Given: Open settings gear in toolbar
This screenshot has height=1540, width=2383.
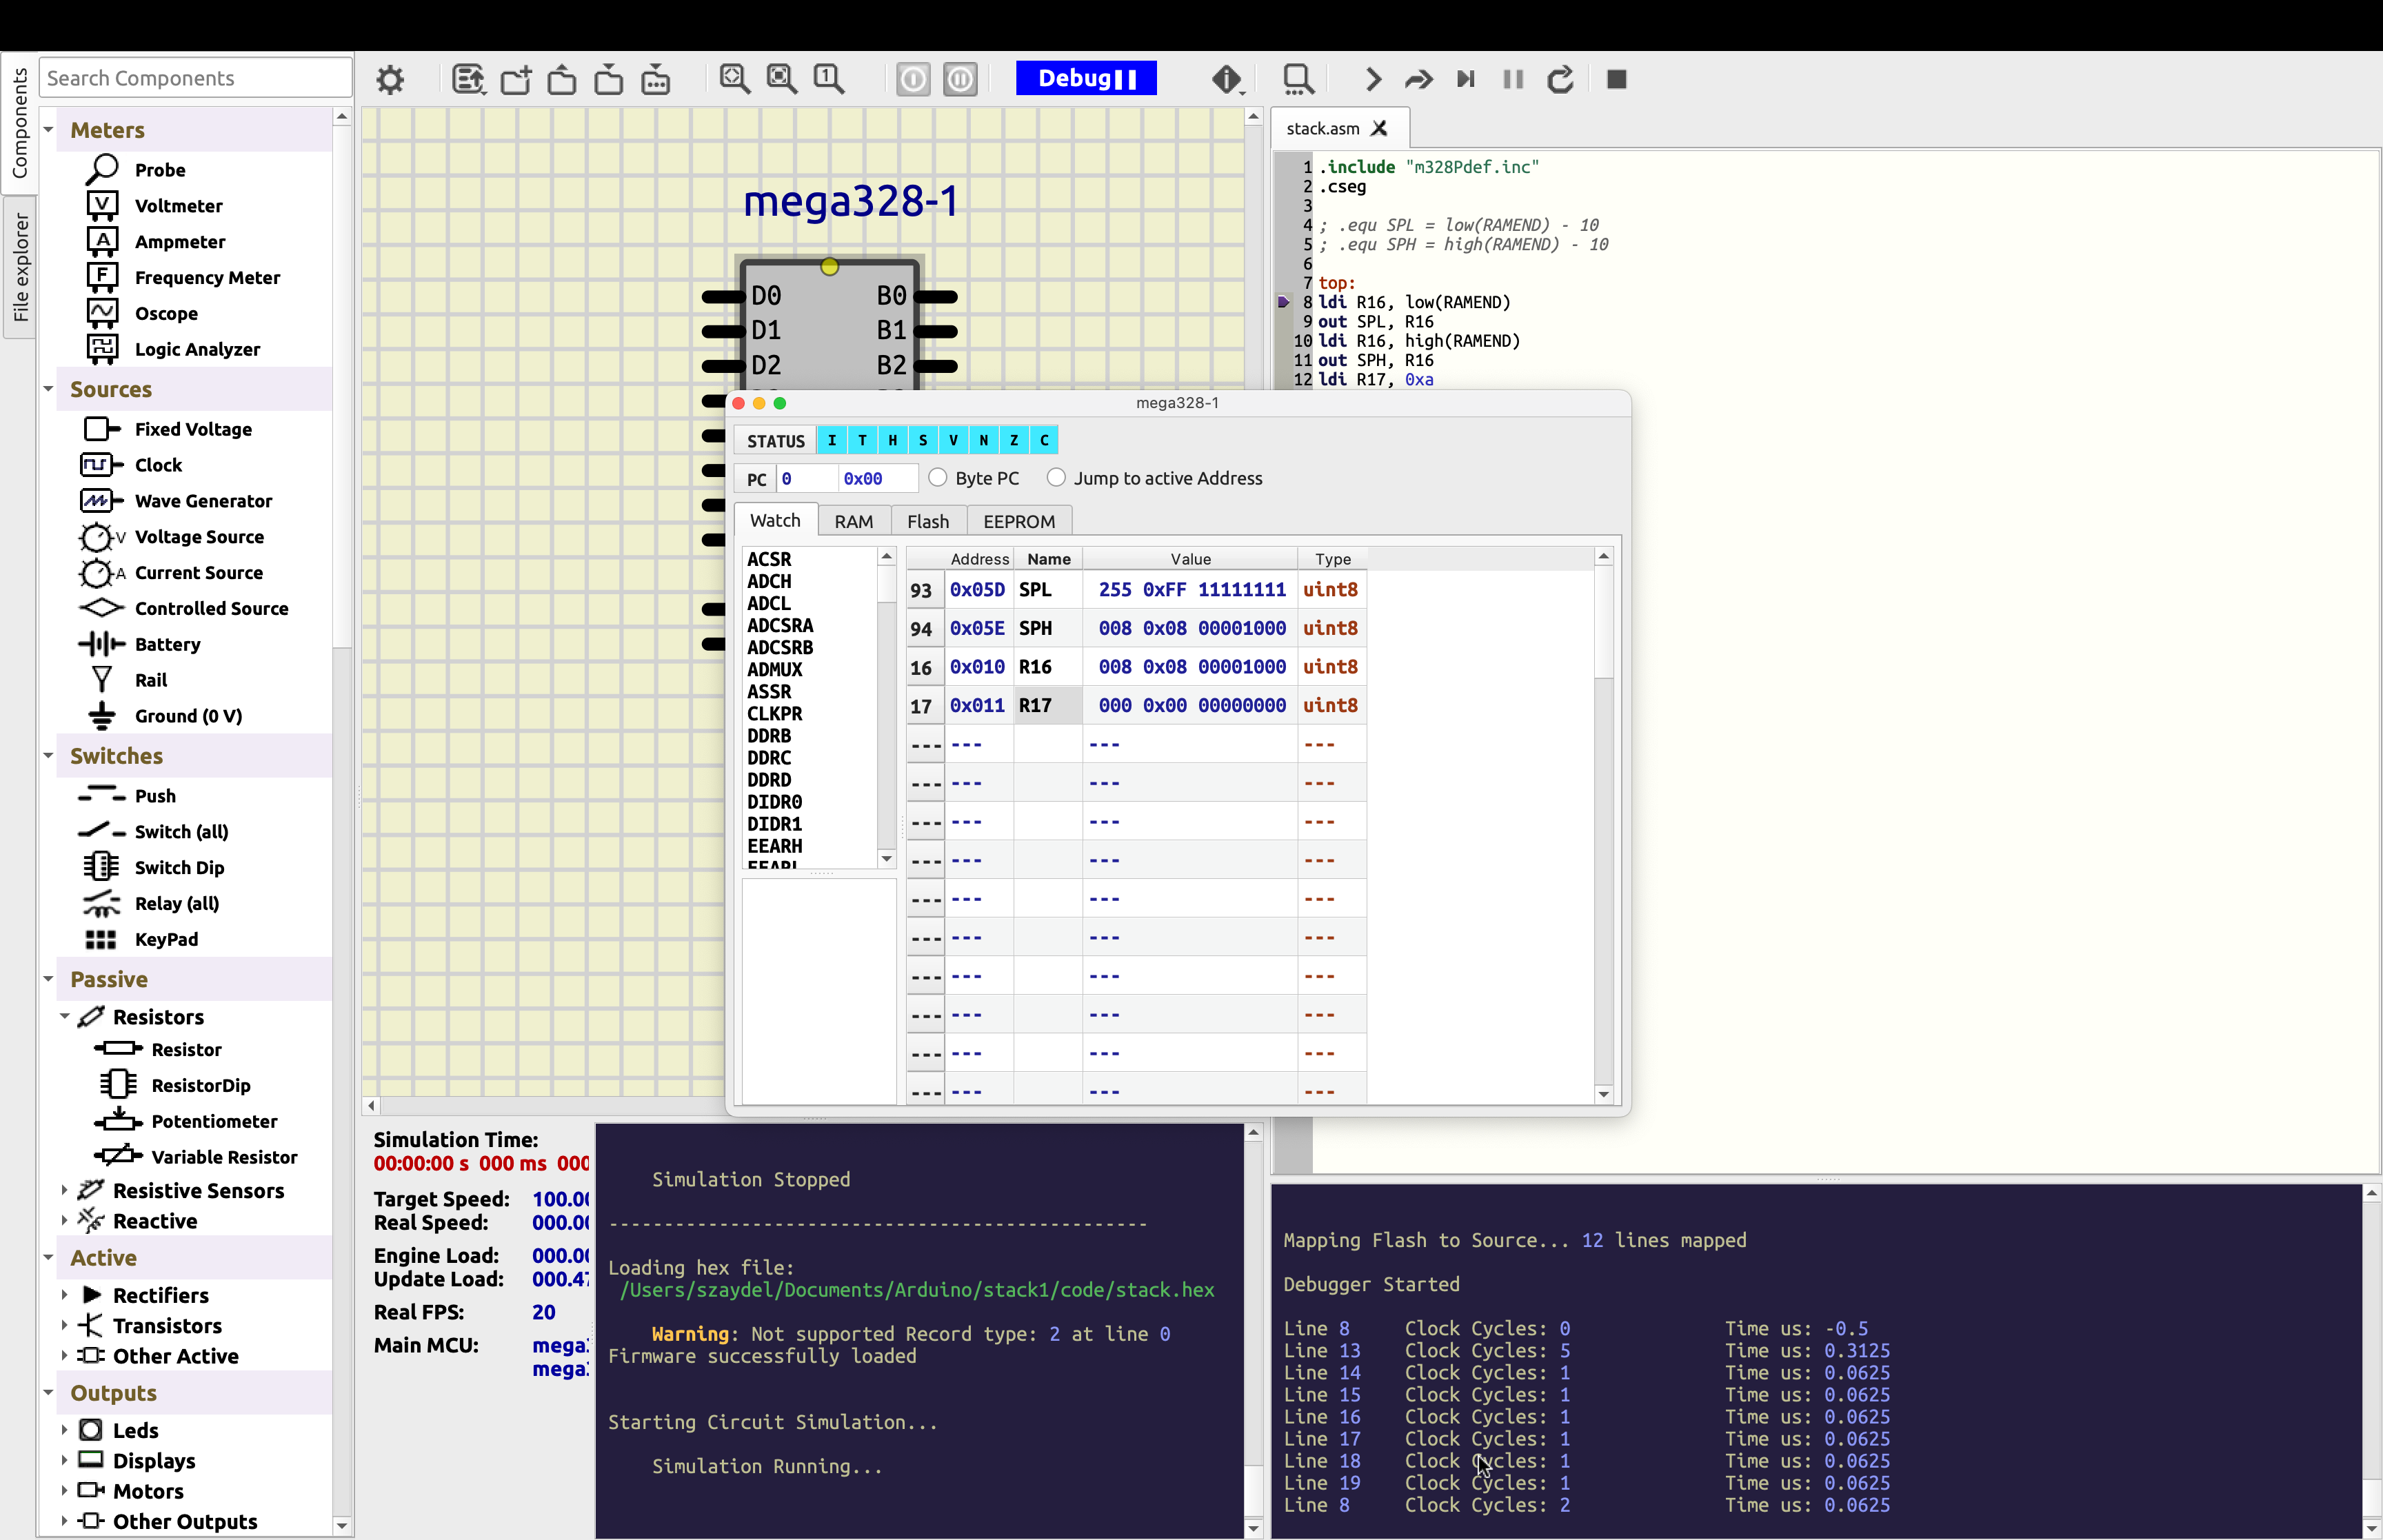Looking at the screenshot, I should (x=390, y=79).
